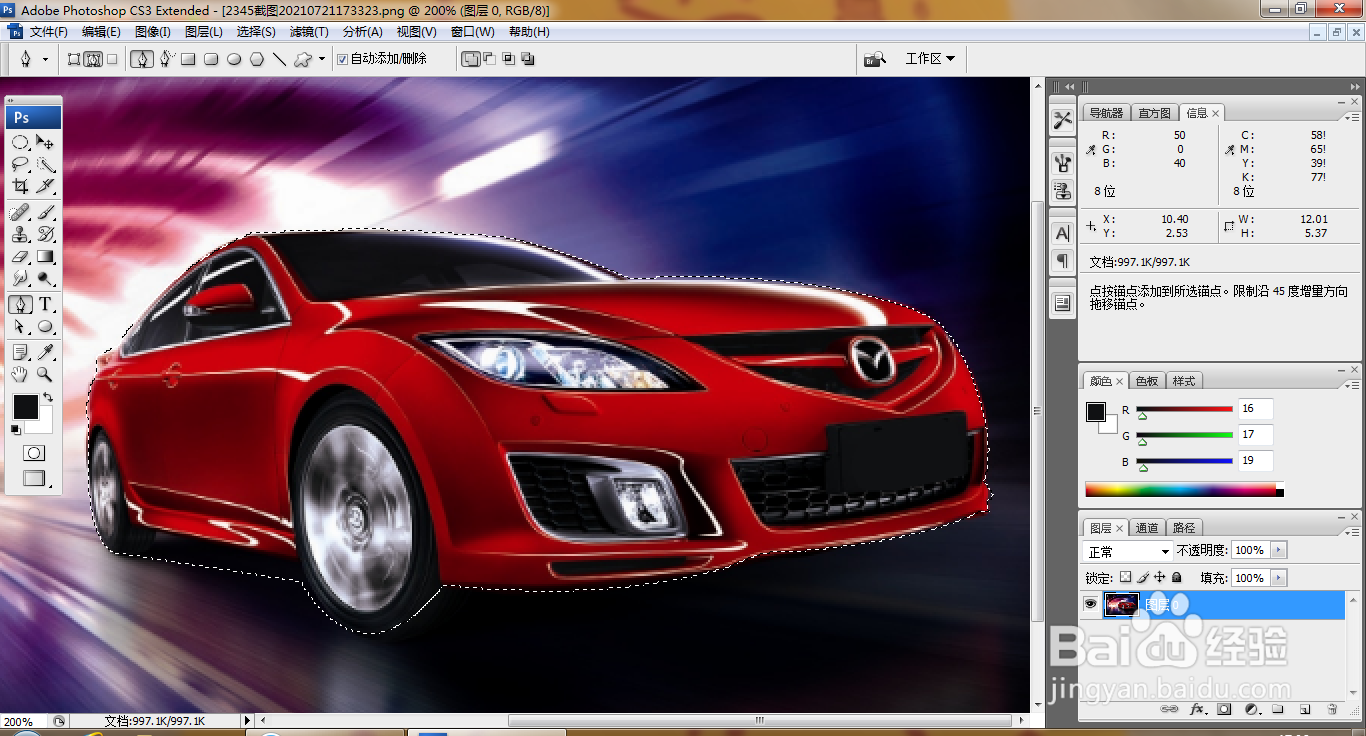Viewport: 1366px width, 736px height.
Task: Toggle the 自动添加/删除 checkbox
Action: click(x=342, y=59)
